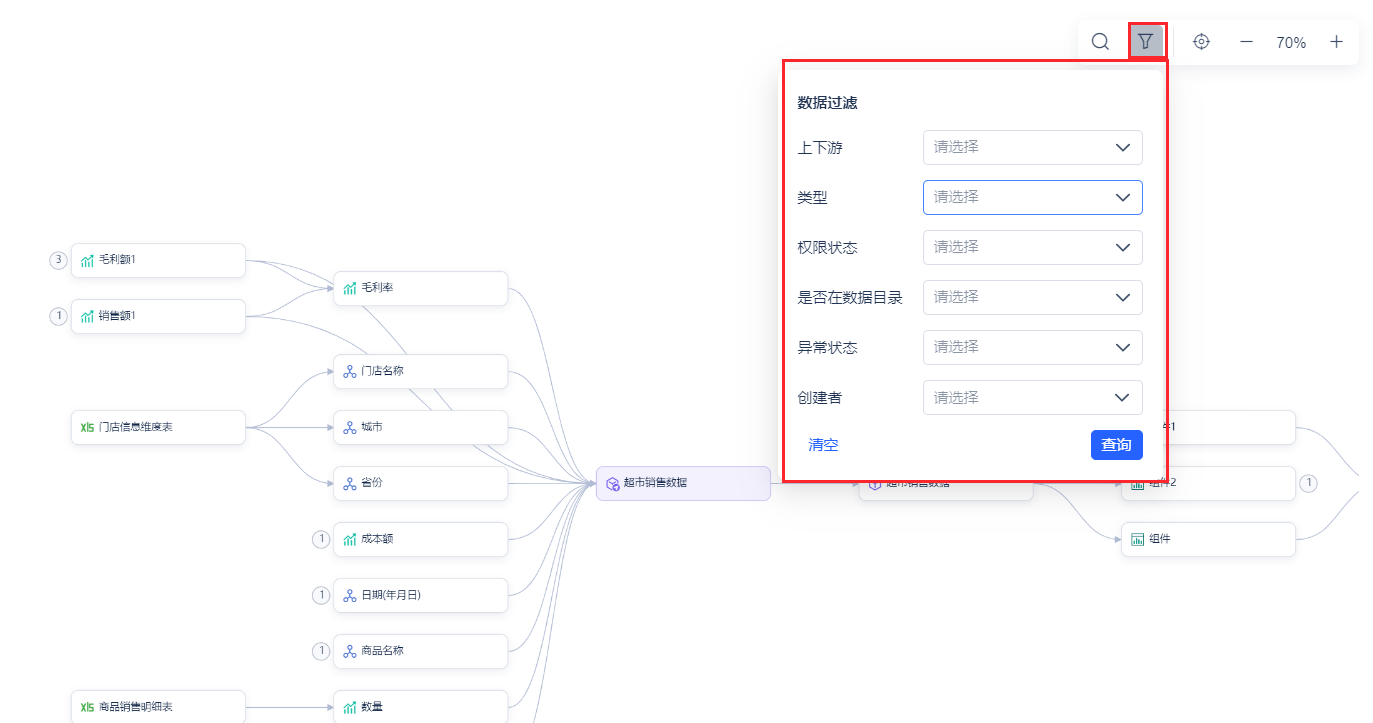Open the 类型 dropdown
Viewport: 1373px width, 723px height.
1032,197
